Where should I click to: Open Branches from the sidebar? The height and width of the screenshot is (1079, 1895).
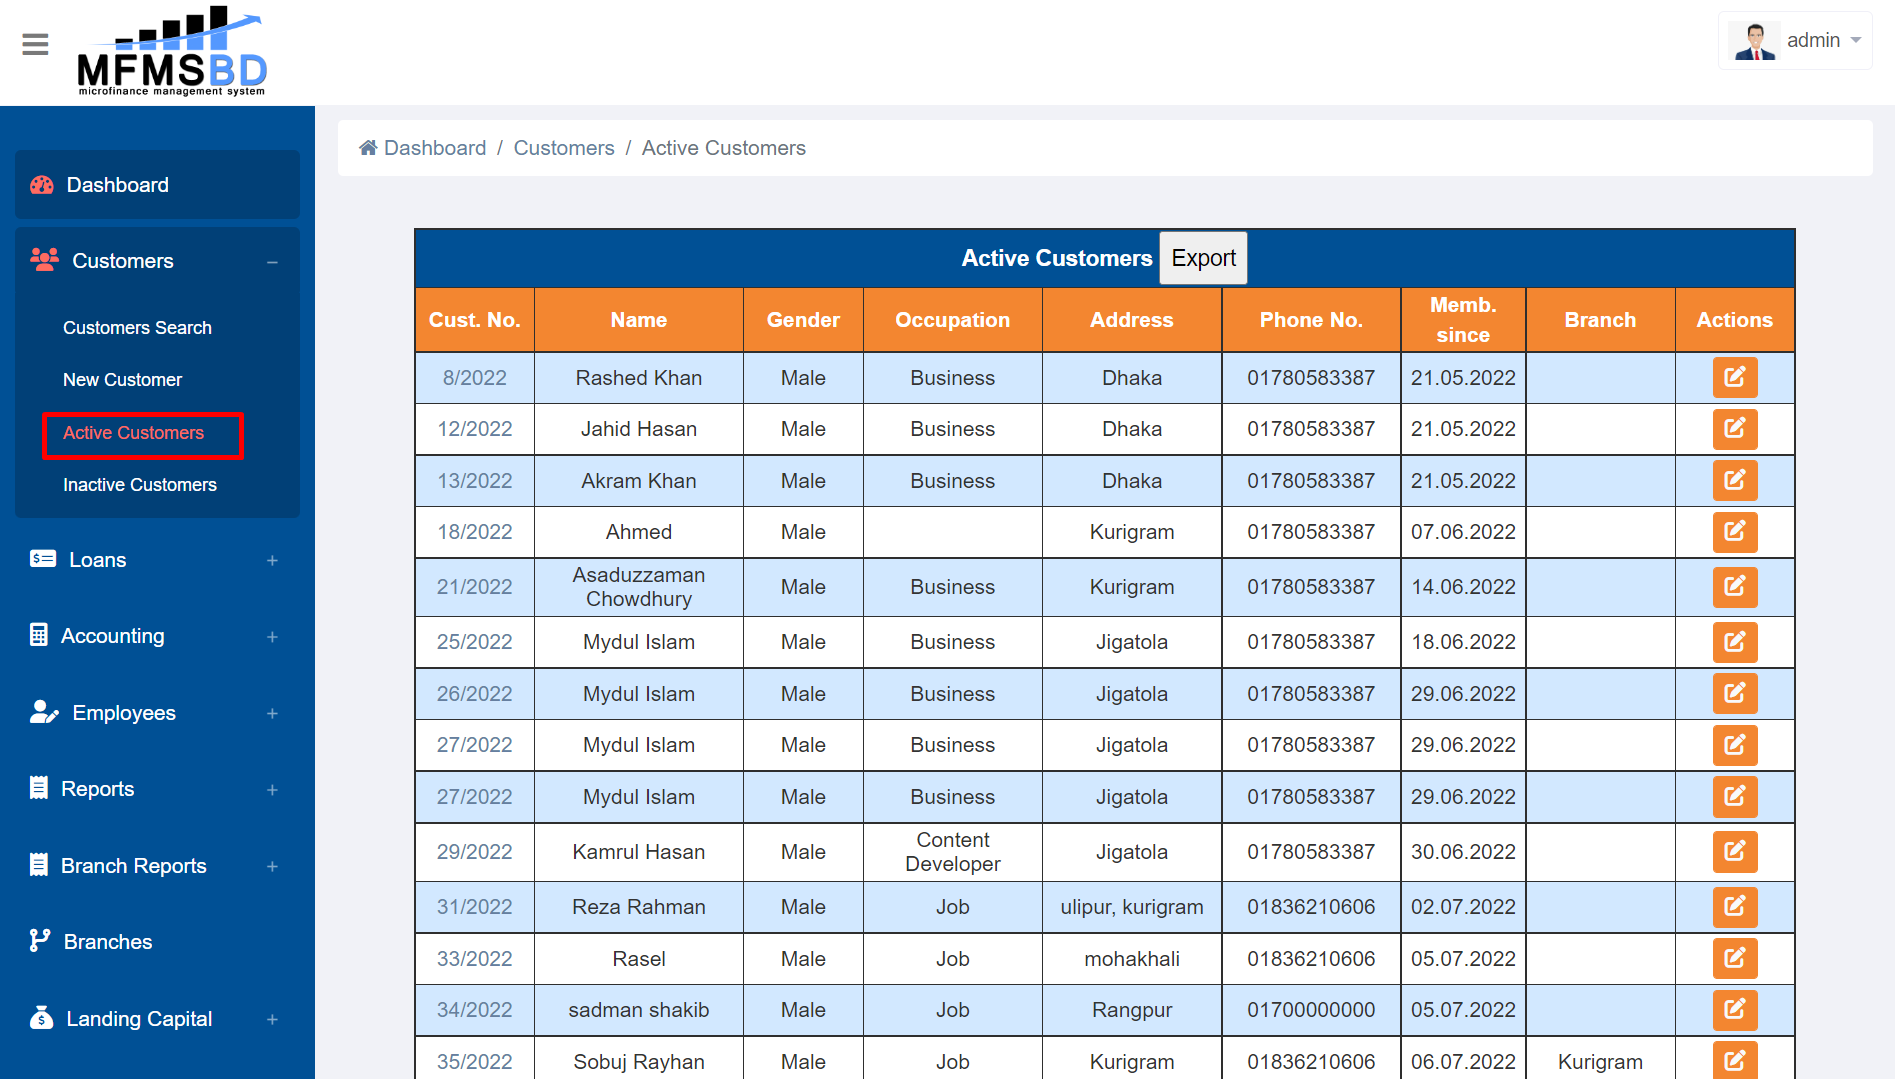pos(107,942)
